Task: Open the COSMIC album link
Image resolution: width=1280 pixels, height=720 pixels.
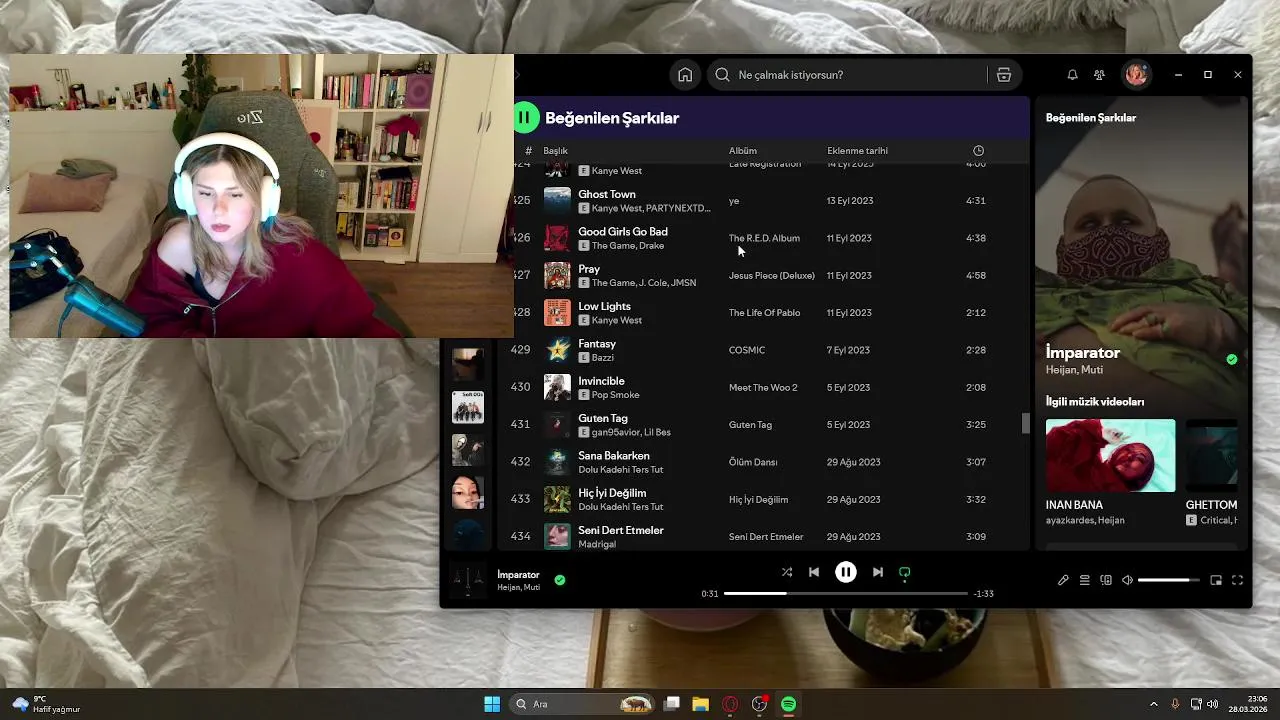Action: coord(747,350)
